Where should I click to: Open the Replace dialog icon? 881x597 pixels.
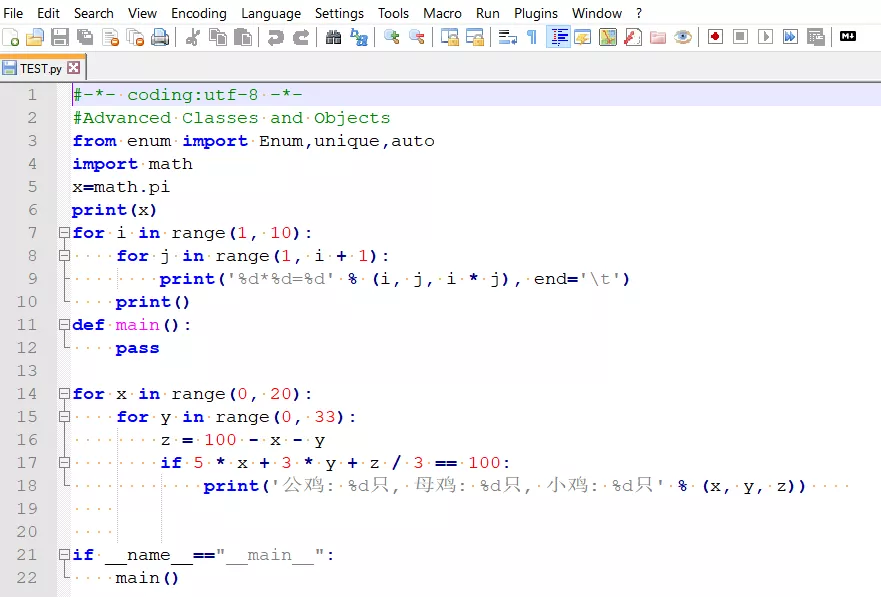pos(358,38)
